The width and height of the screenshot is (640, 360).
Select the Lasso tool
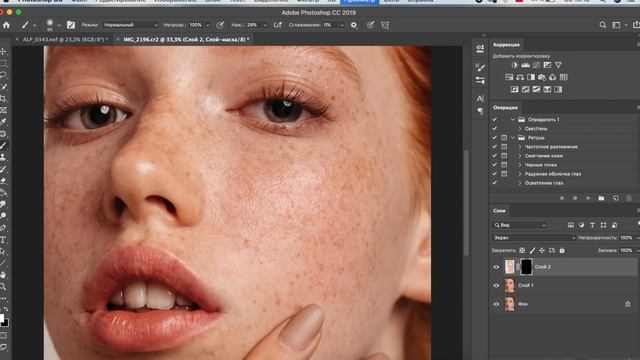(3, 75)
